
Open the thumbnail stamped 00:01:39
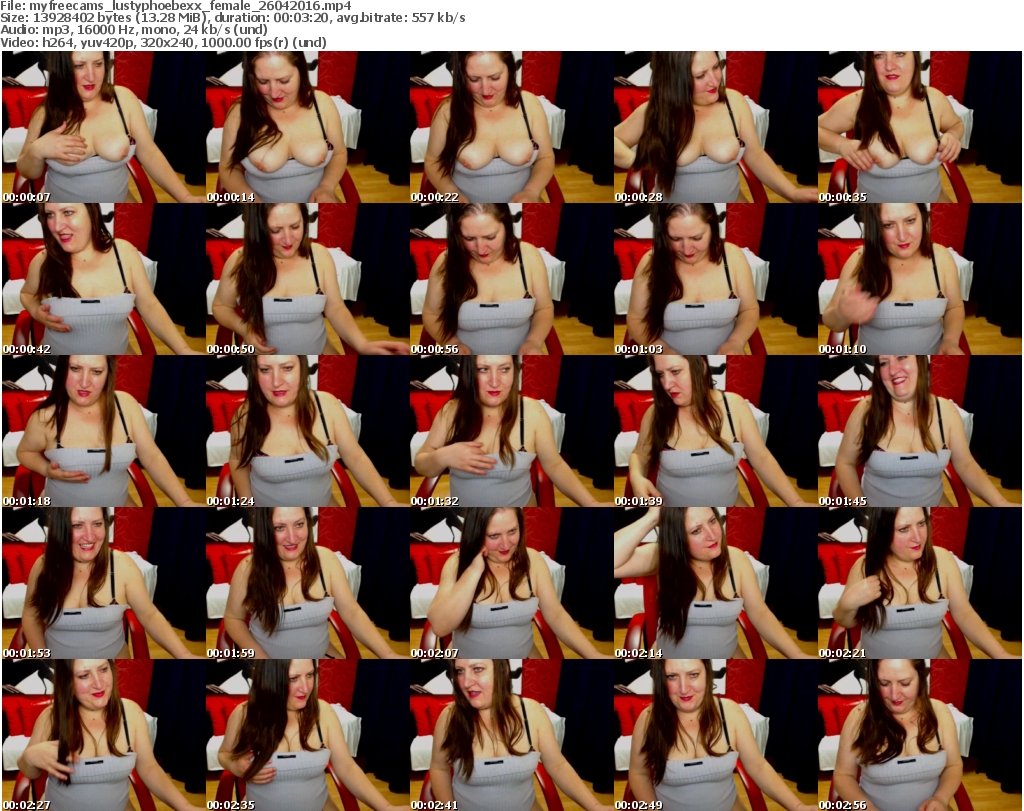tap(715, 431)
